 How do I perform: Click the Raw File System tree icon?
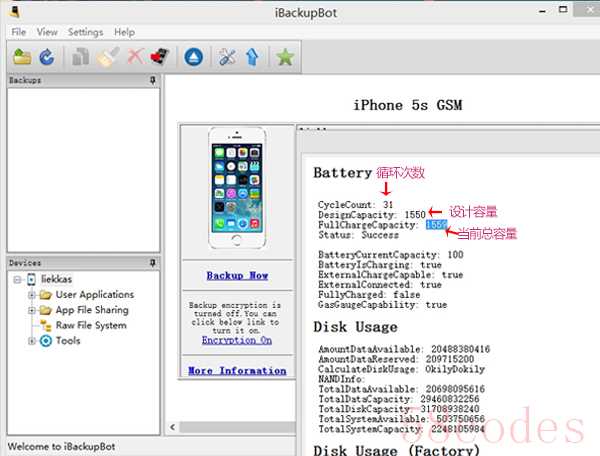pyautogui.click(x=46, y=326)
